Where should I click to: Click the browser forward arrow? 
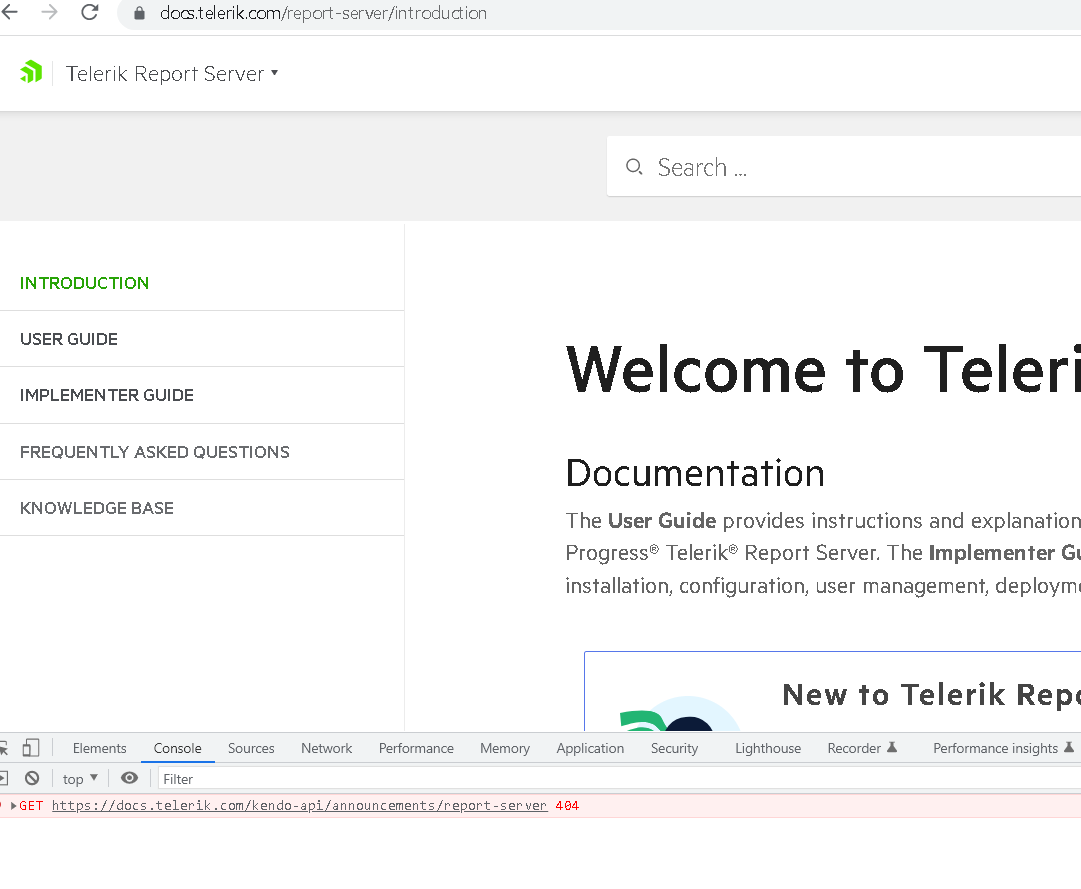coord(49,12)
